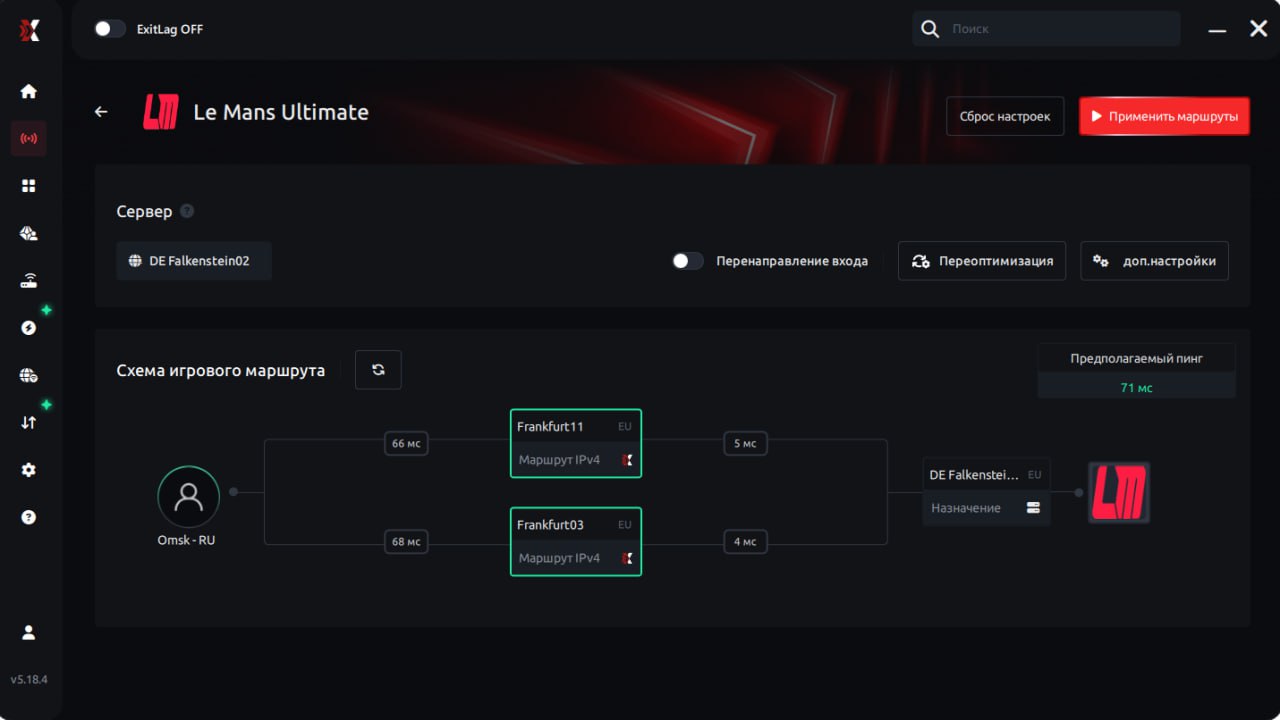Go back with the left arrow
This screenshot has width=1280, height=720.
coord(101,112)
